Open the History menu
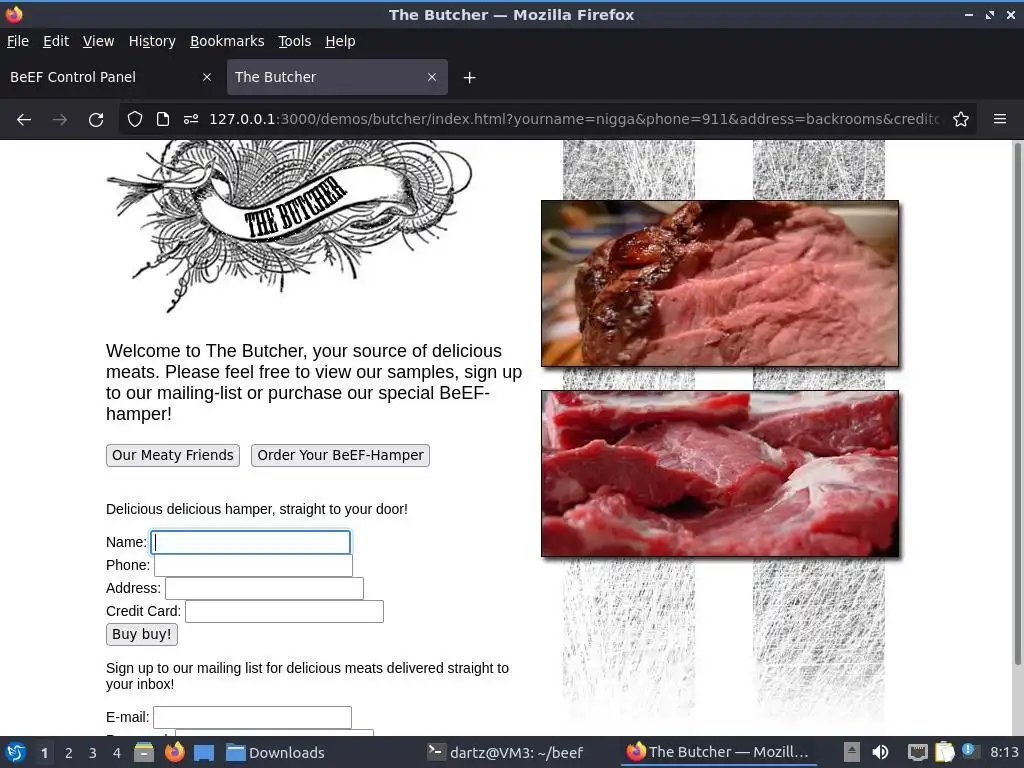Screen dimensions: 1024x768 tap(152, 41)
